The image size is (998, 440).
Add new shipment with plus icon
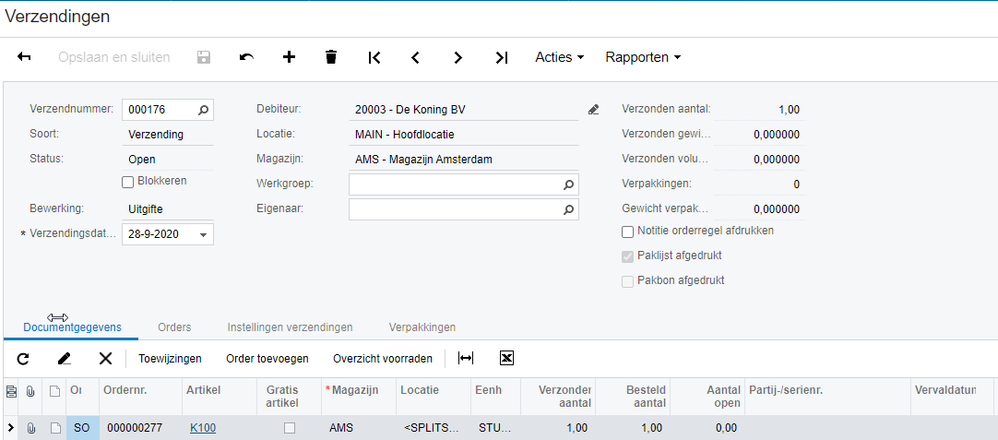(x=289, y=58)
